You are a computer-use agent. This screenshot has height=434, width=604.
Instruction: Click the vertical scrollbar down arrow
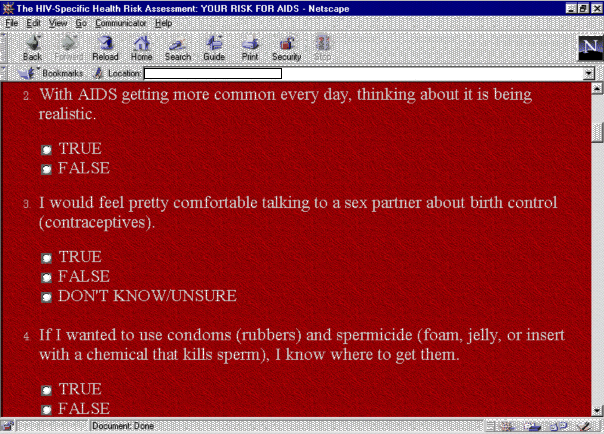point(597,411)
